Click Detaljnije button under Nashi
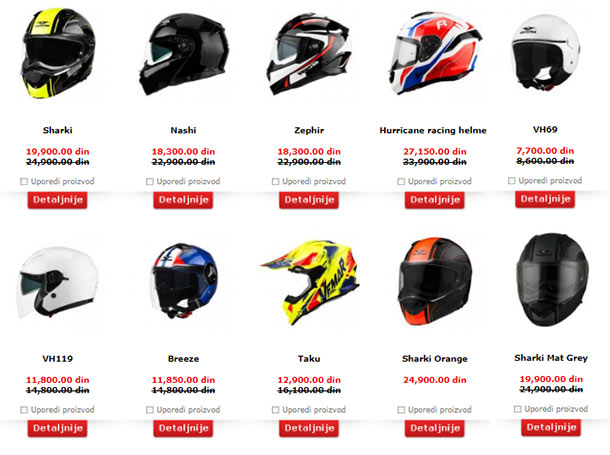 click(183, 200)
